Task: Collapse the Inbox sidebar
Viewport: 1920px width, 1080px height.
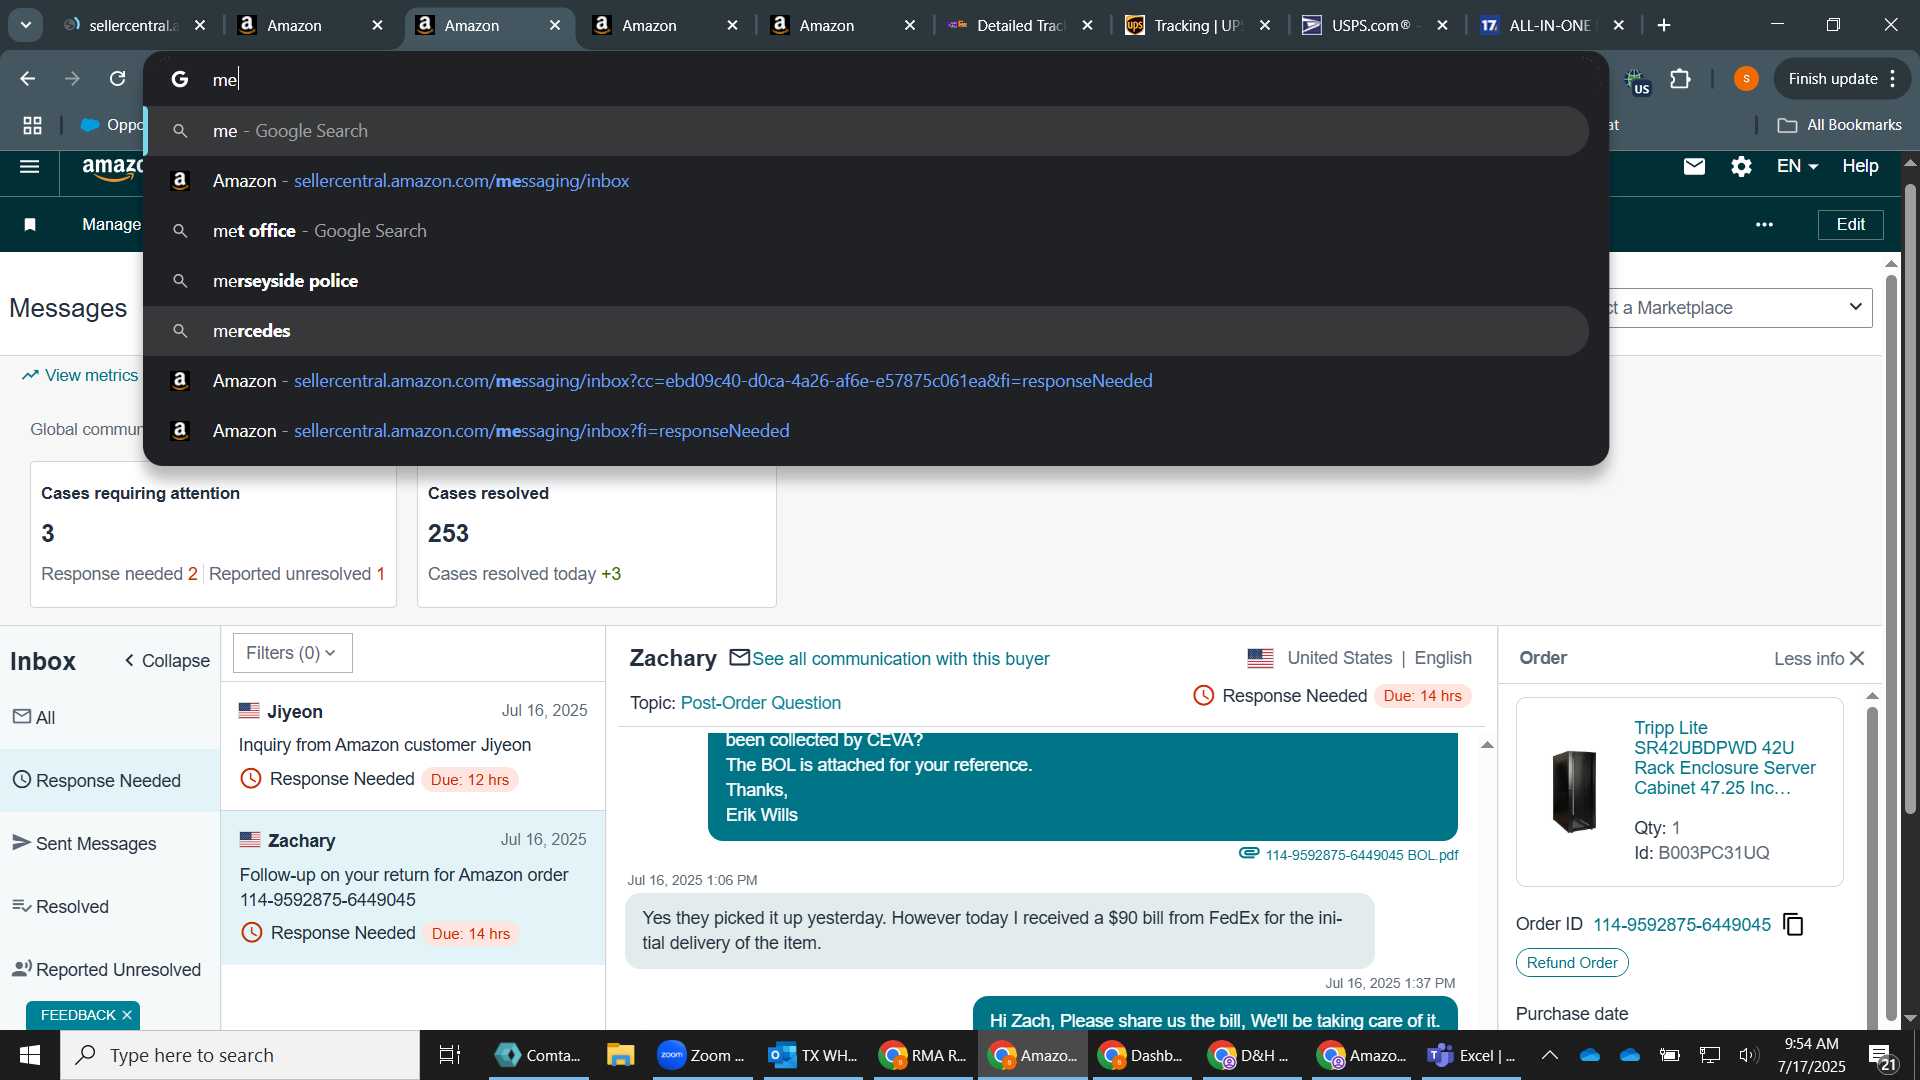Action: [x=166, y=661]
